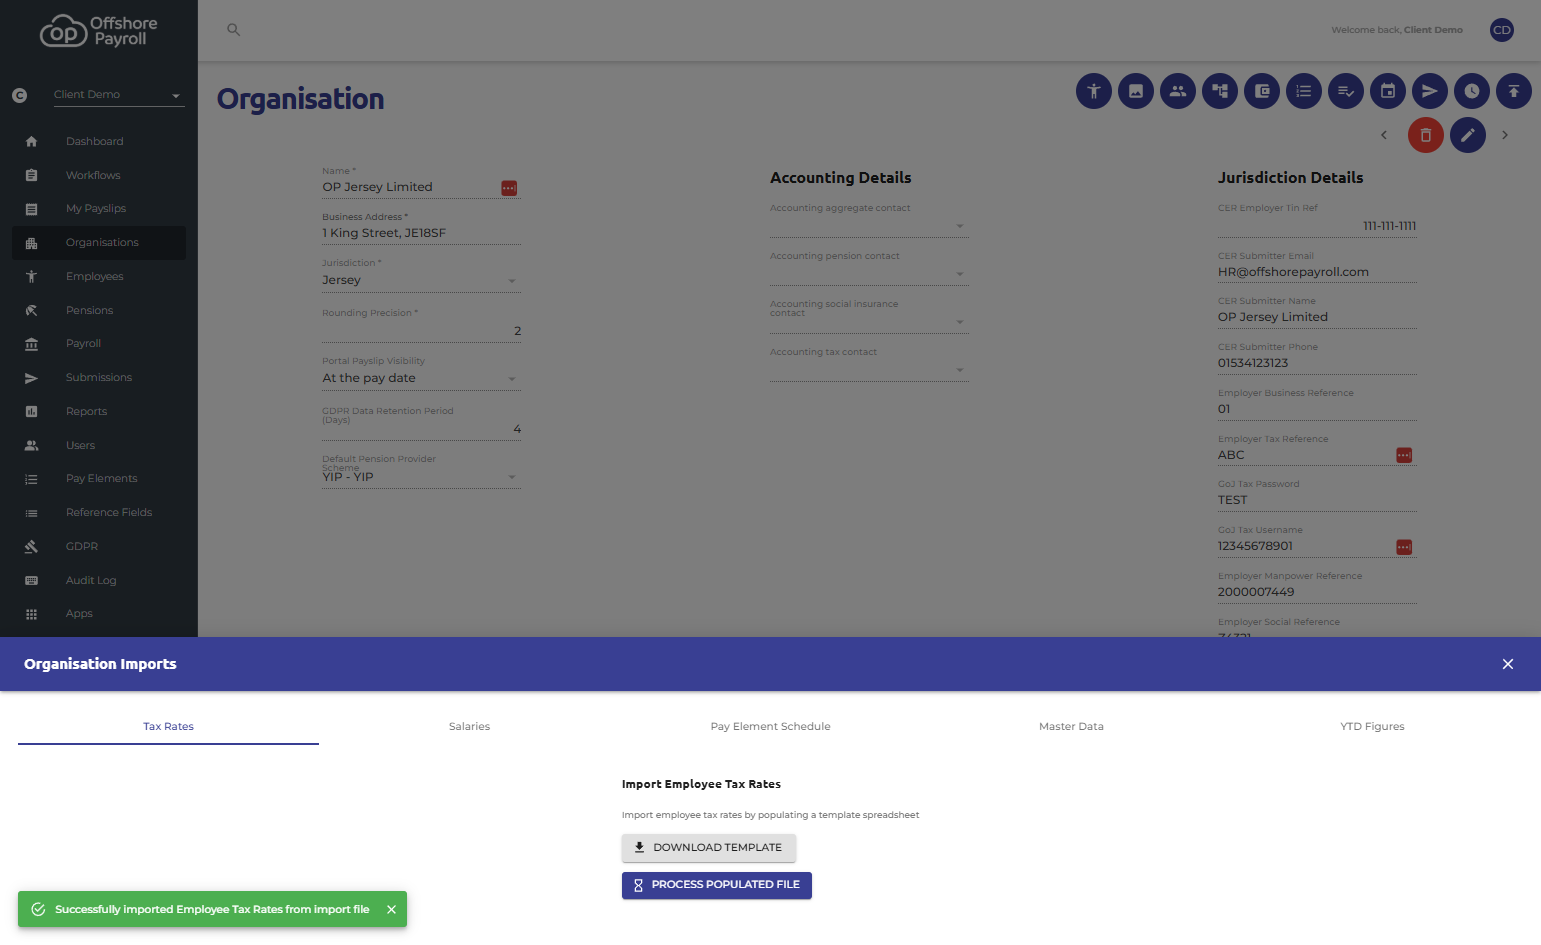Image resolution: width=1541 pixels, height=945 pixels.
Task: Open Employees in the sidebar
Action: point(99,276)
